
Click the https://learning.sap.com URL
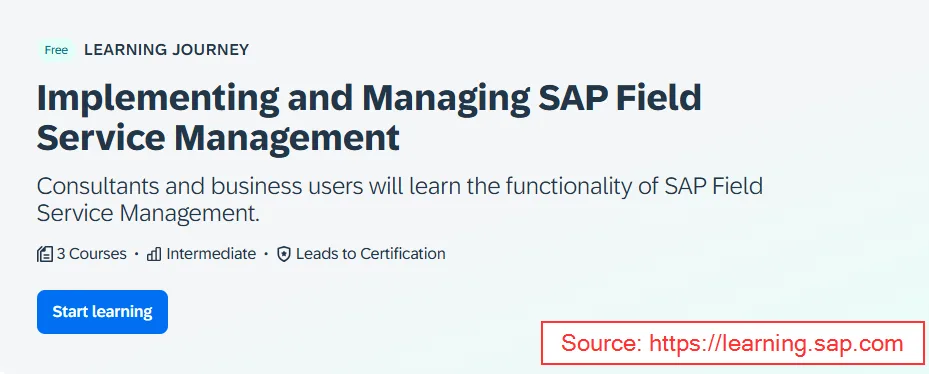[776, 343]
